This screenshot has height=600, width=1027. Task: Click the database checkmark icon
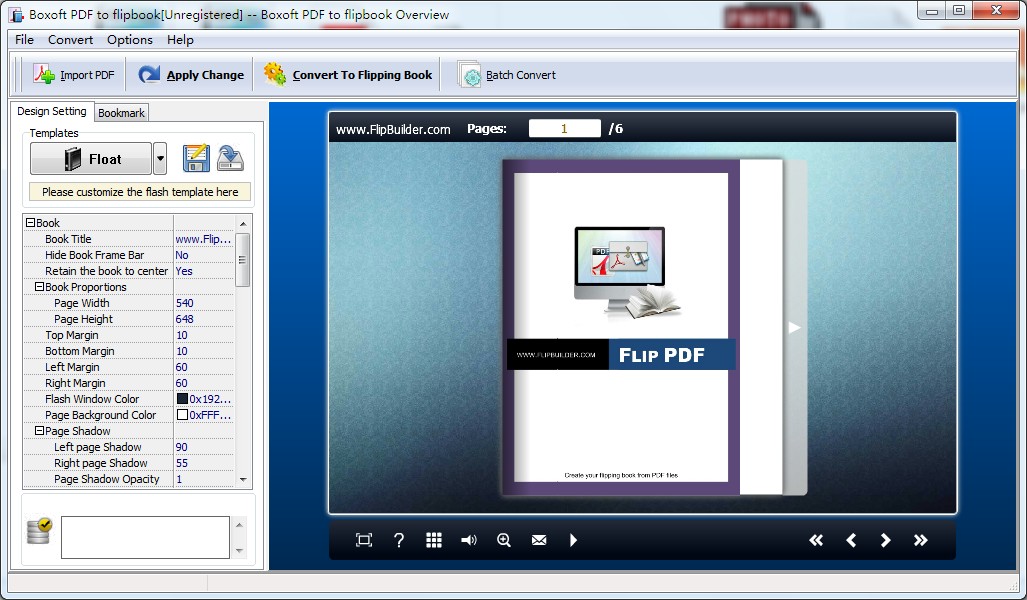click(39, 531)
